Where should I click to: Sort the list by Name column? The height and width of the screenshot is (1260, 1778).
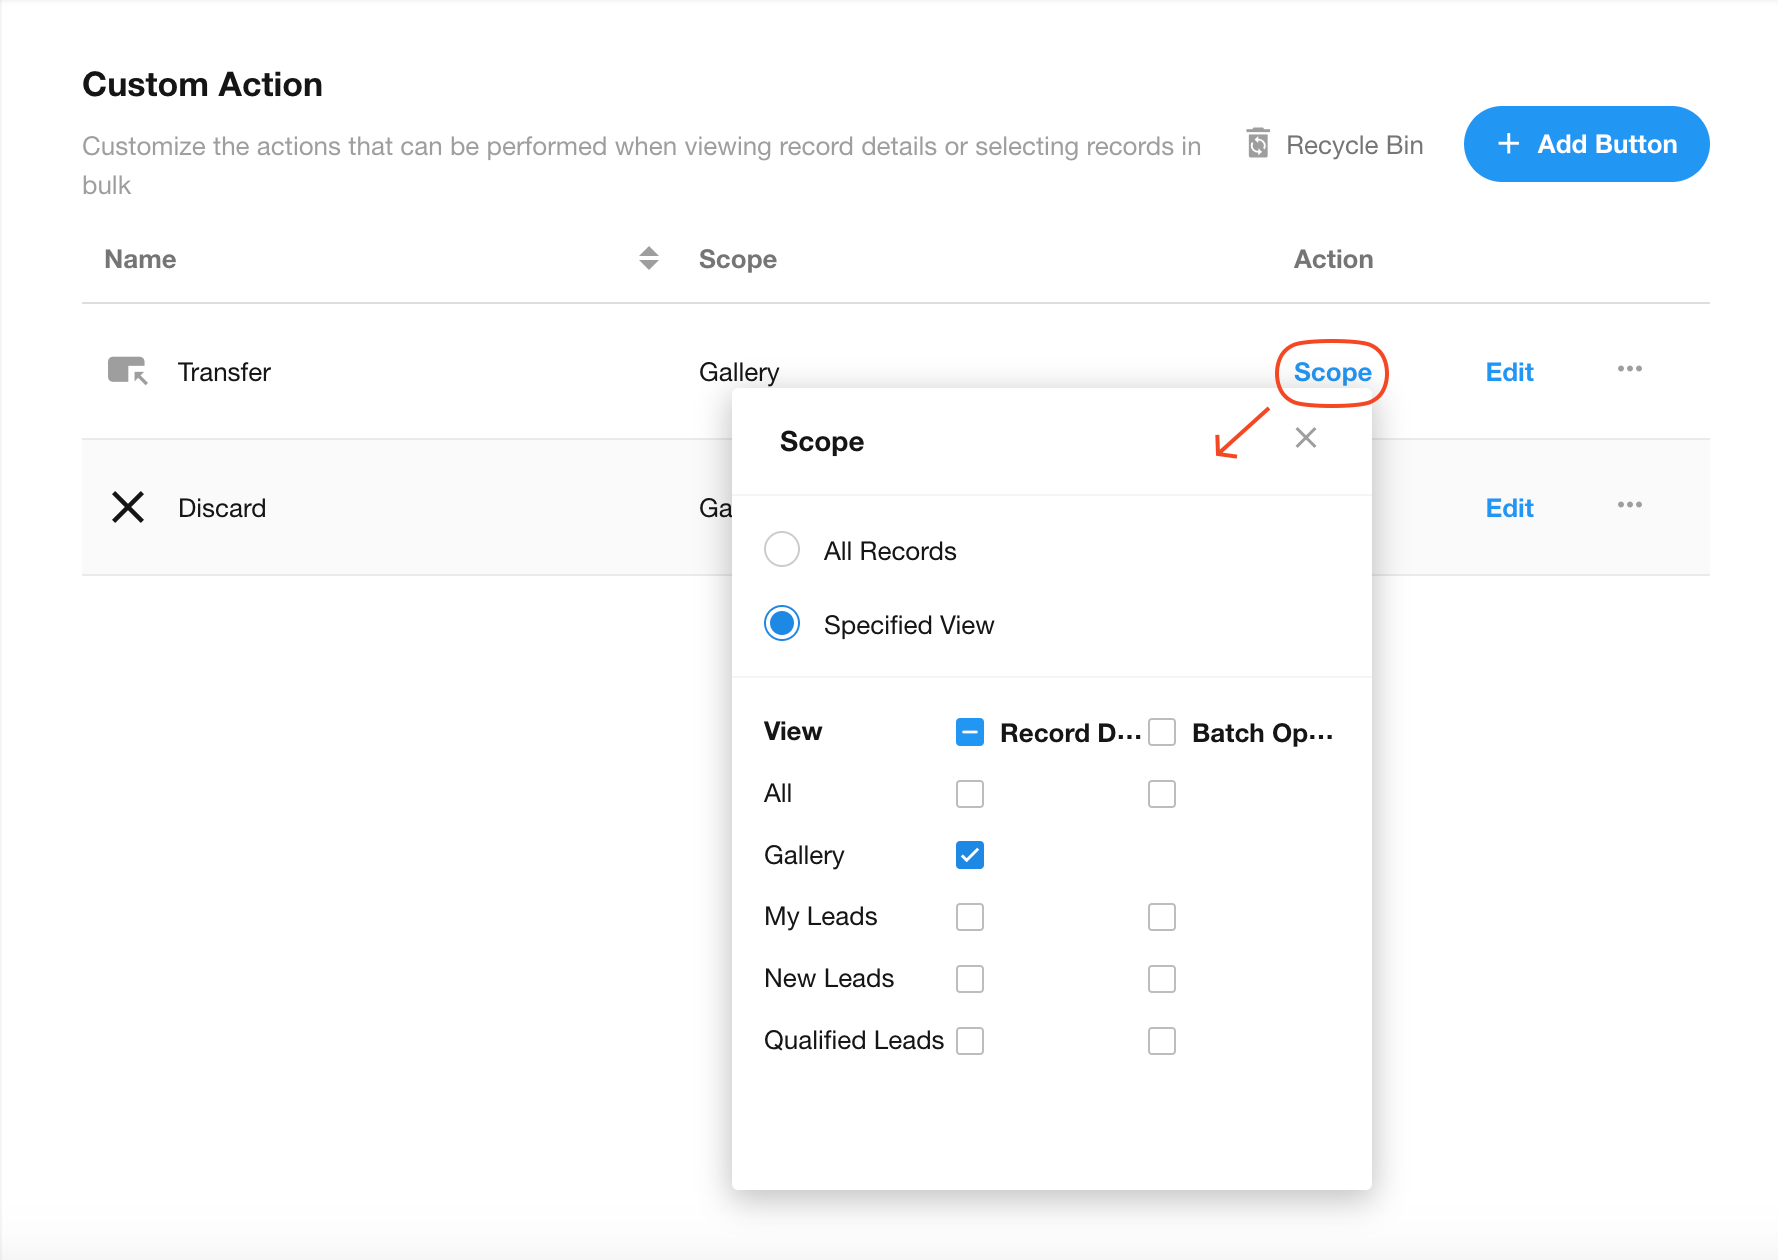[648, 258]
